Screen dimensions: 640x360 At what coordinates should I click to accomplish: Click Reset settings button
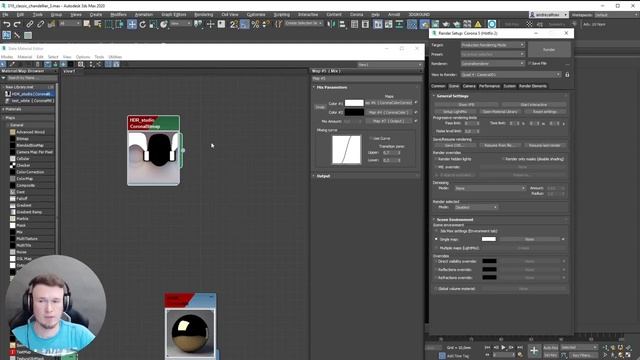pyautogui.click(x=545, y=111)
